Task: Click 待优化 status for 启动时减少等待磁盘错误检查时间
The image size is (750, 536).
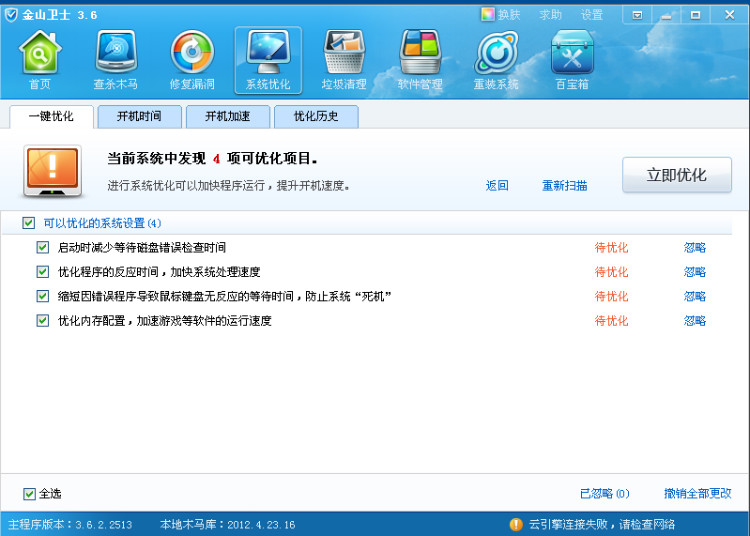Action: coord(611,248)
